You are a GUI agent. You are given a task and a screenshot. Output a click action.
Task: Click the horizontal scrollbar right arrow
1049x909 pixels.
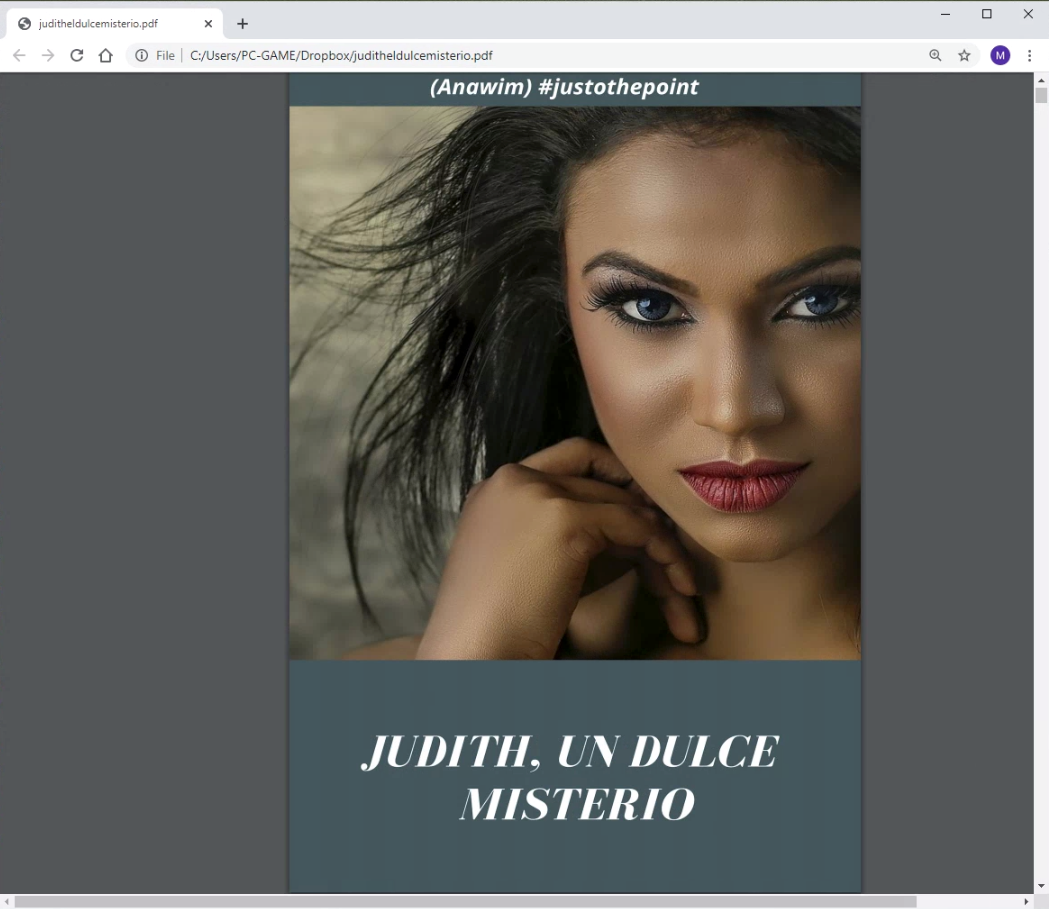point(1026,902)
